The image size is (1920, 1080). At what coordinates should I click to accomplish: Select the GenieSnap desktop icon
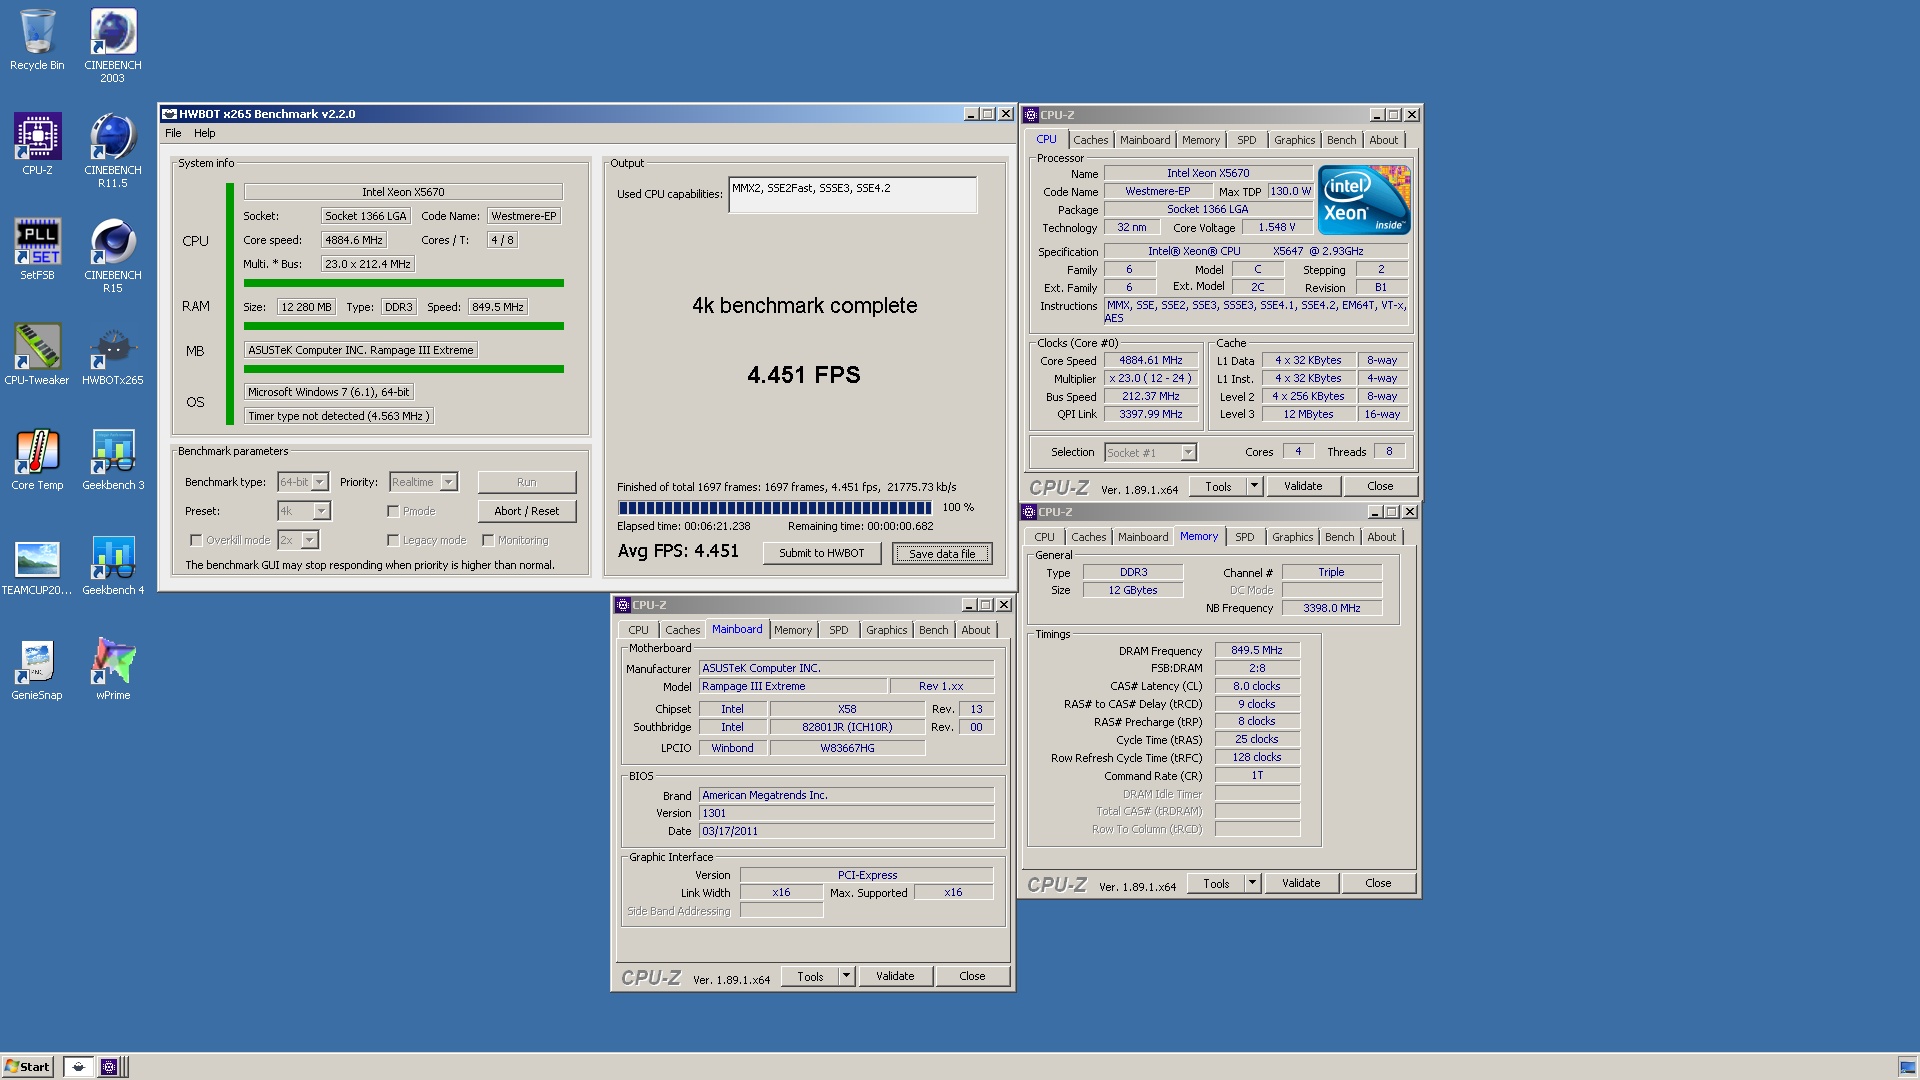click(x=37, y=670)
